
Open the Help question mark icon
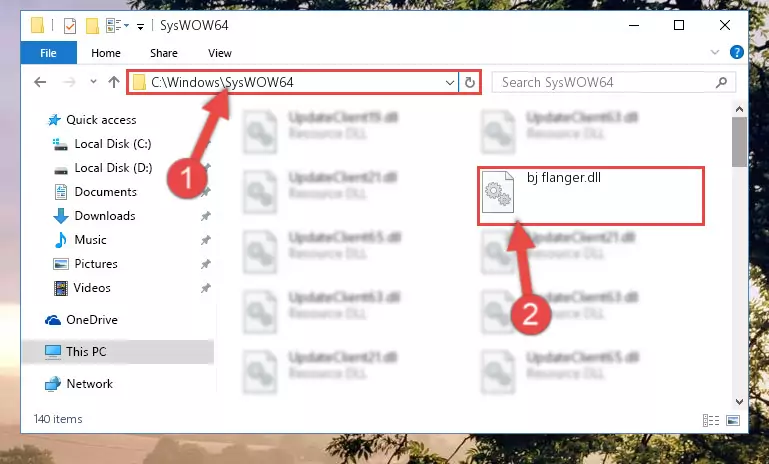point(736,52)
